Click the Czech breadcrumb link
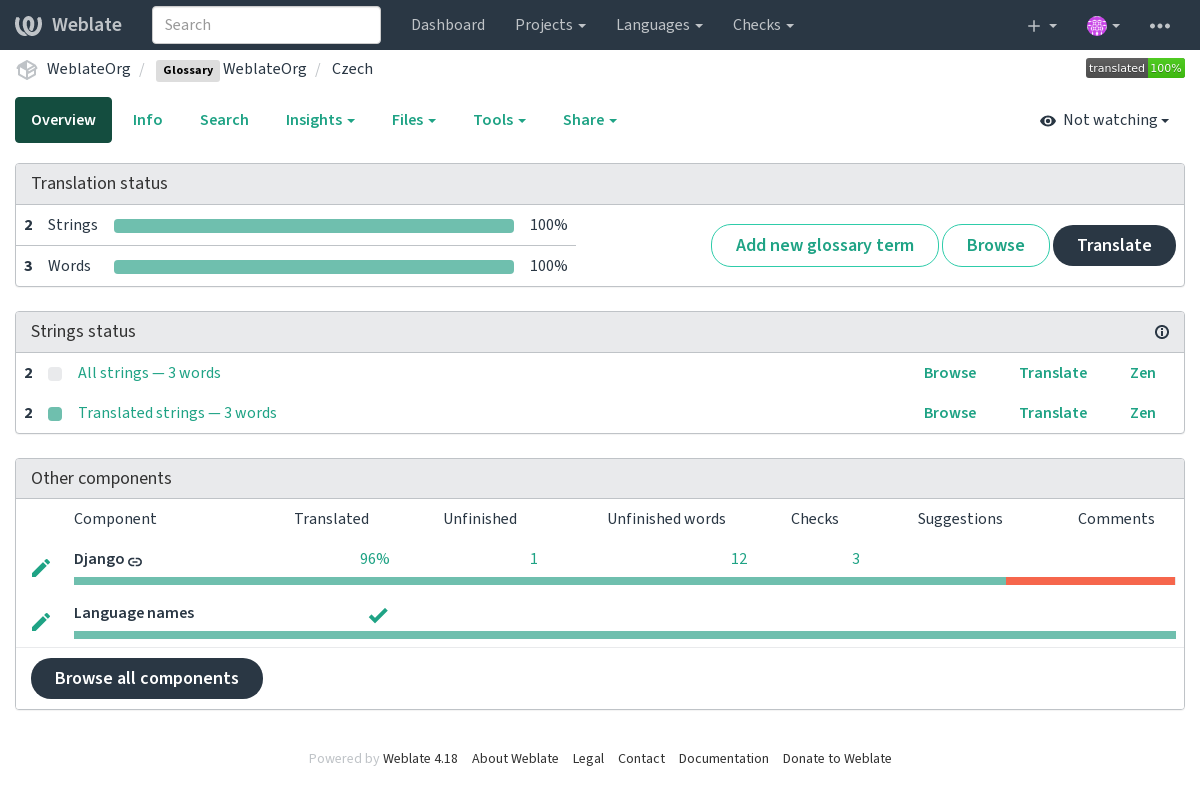Screen dimensions: 1200x797 (x=352, y=69)
